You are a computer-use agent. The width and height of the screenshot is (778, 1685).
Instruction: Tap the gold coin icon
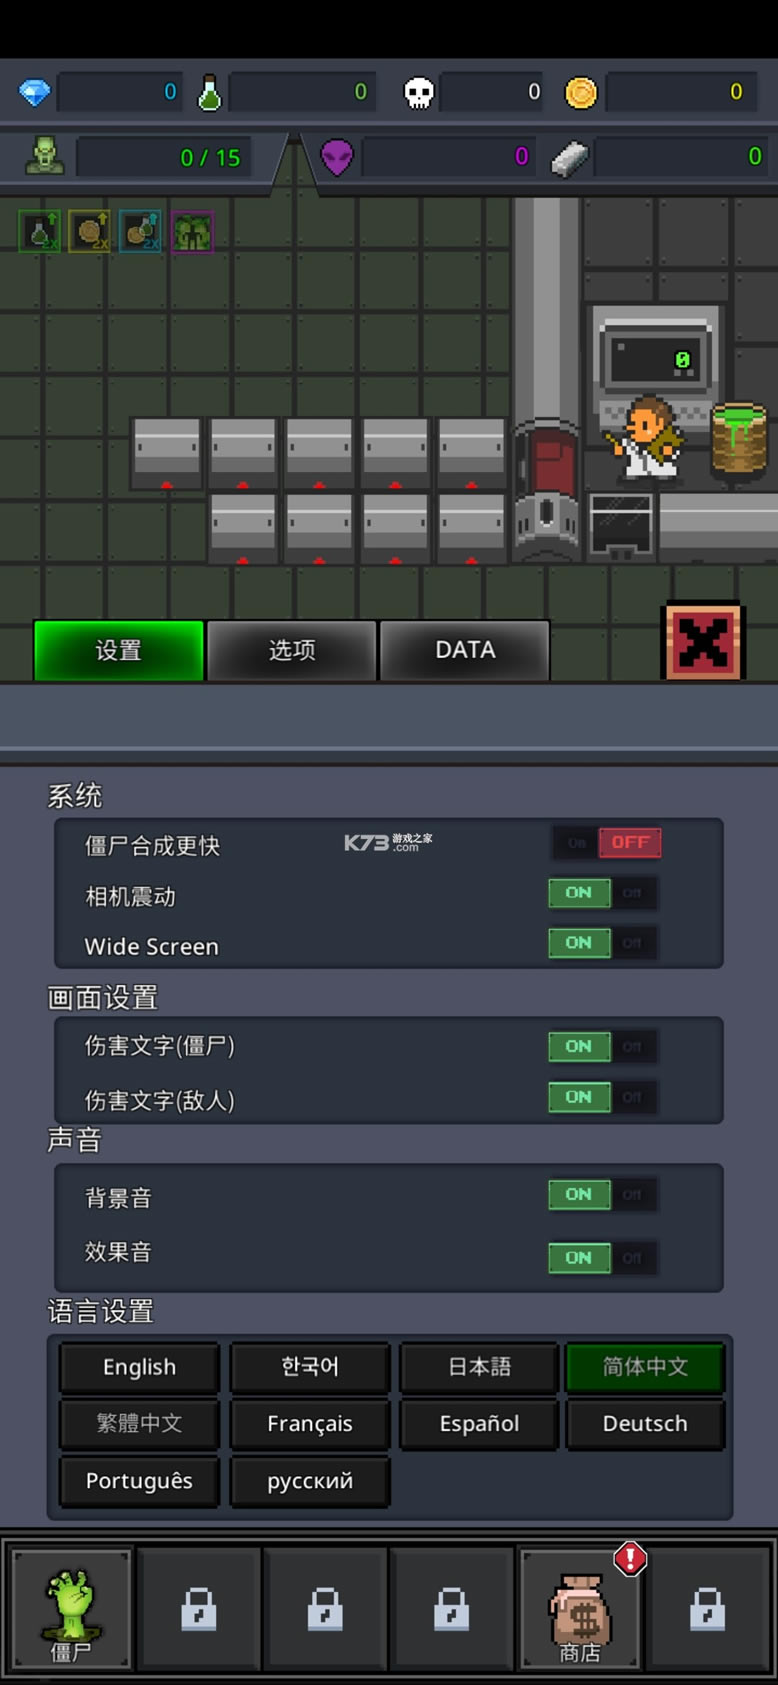click(581, 93)
